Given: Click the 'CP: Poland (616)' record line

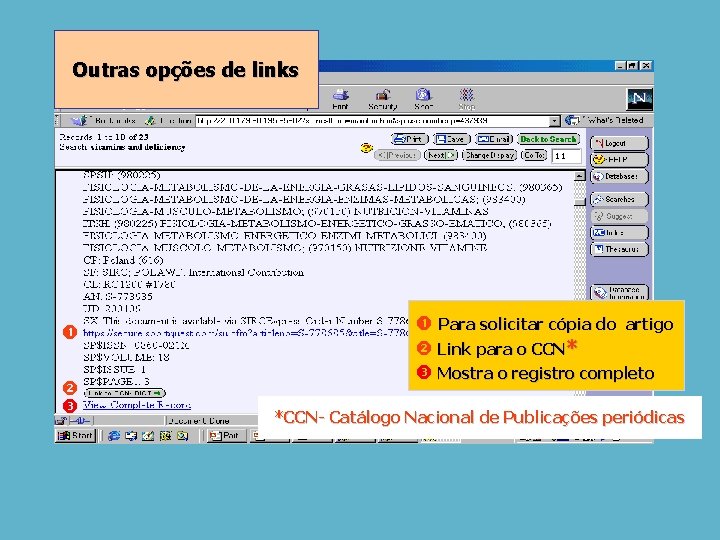Looking at the screenshot, I should (x=123, y=260).
